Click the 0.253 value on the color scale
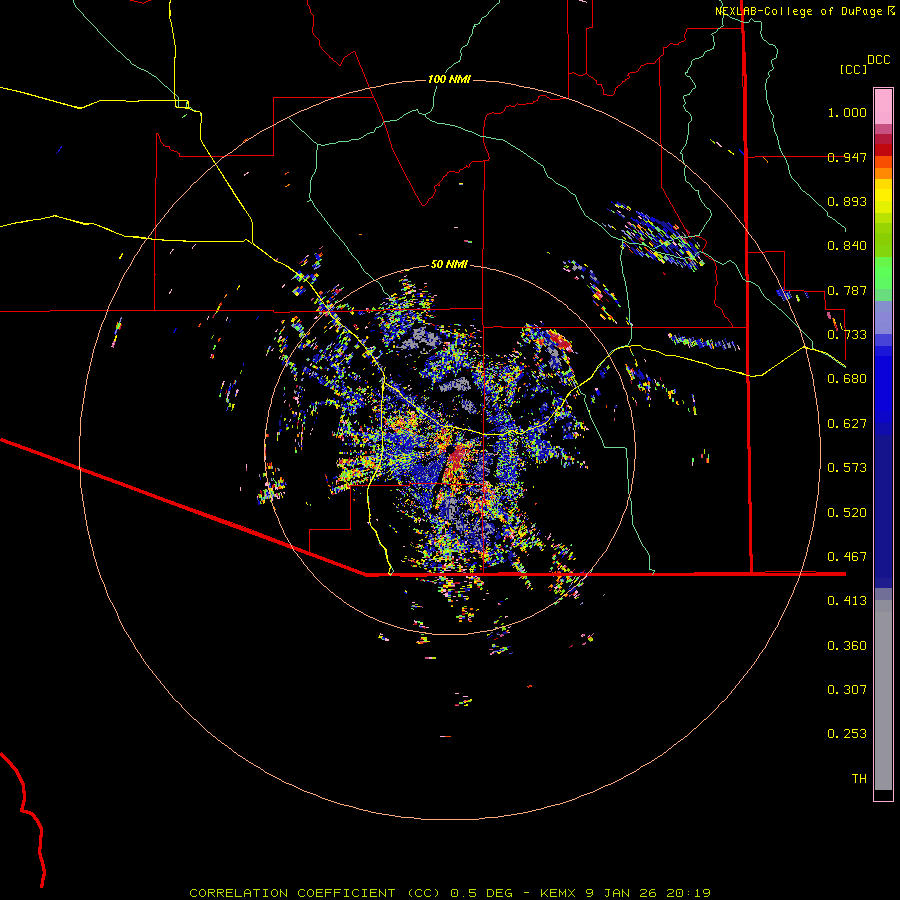The image size is (900, 900). click(x=847, y=734)
